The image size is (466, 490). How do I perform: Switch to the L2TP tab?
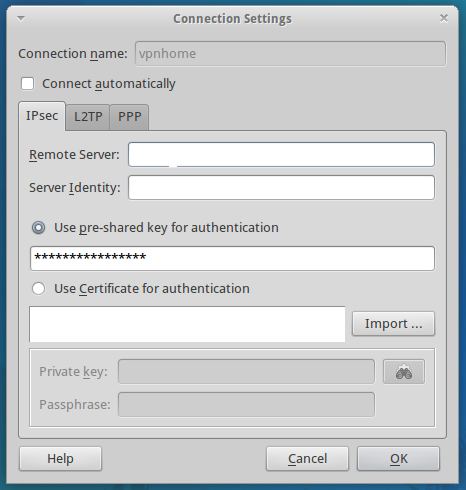pos(88,117)
